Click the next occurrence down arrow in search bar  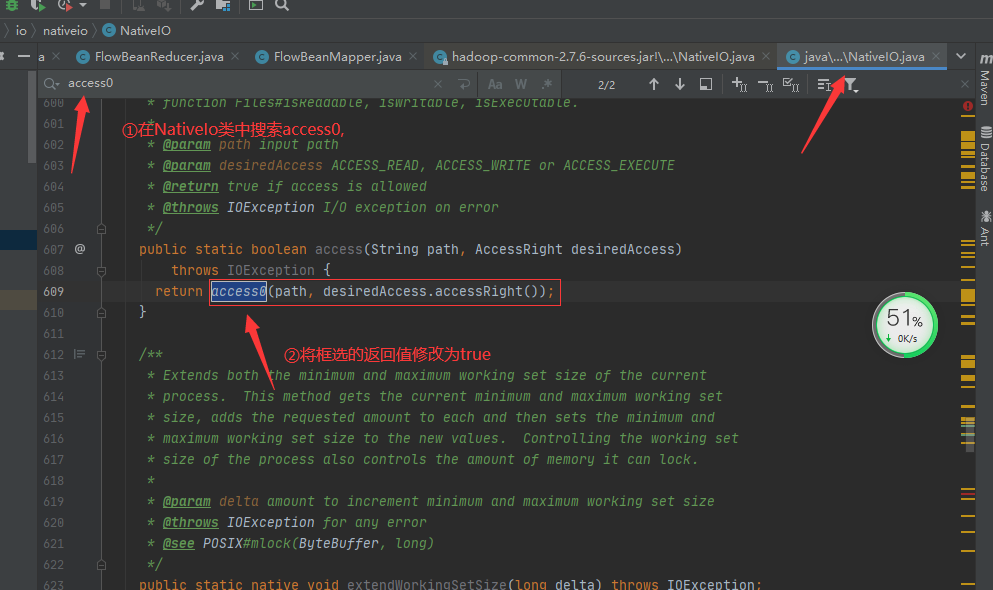click(x=681, y=84)
